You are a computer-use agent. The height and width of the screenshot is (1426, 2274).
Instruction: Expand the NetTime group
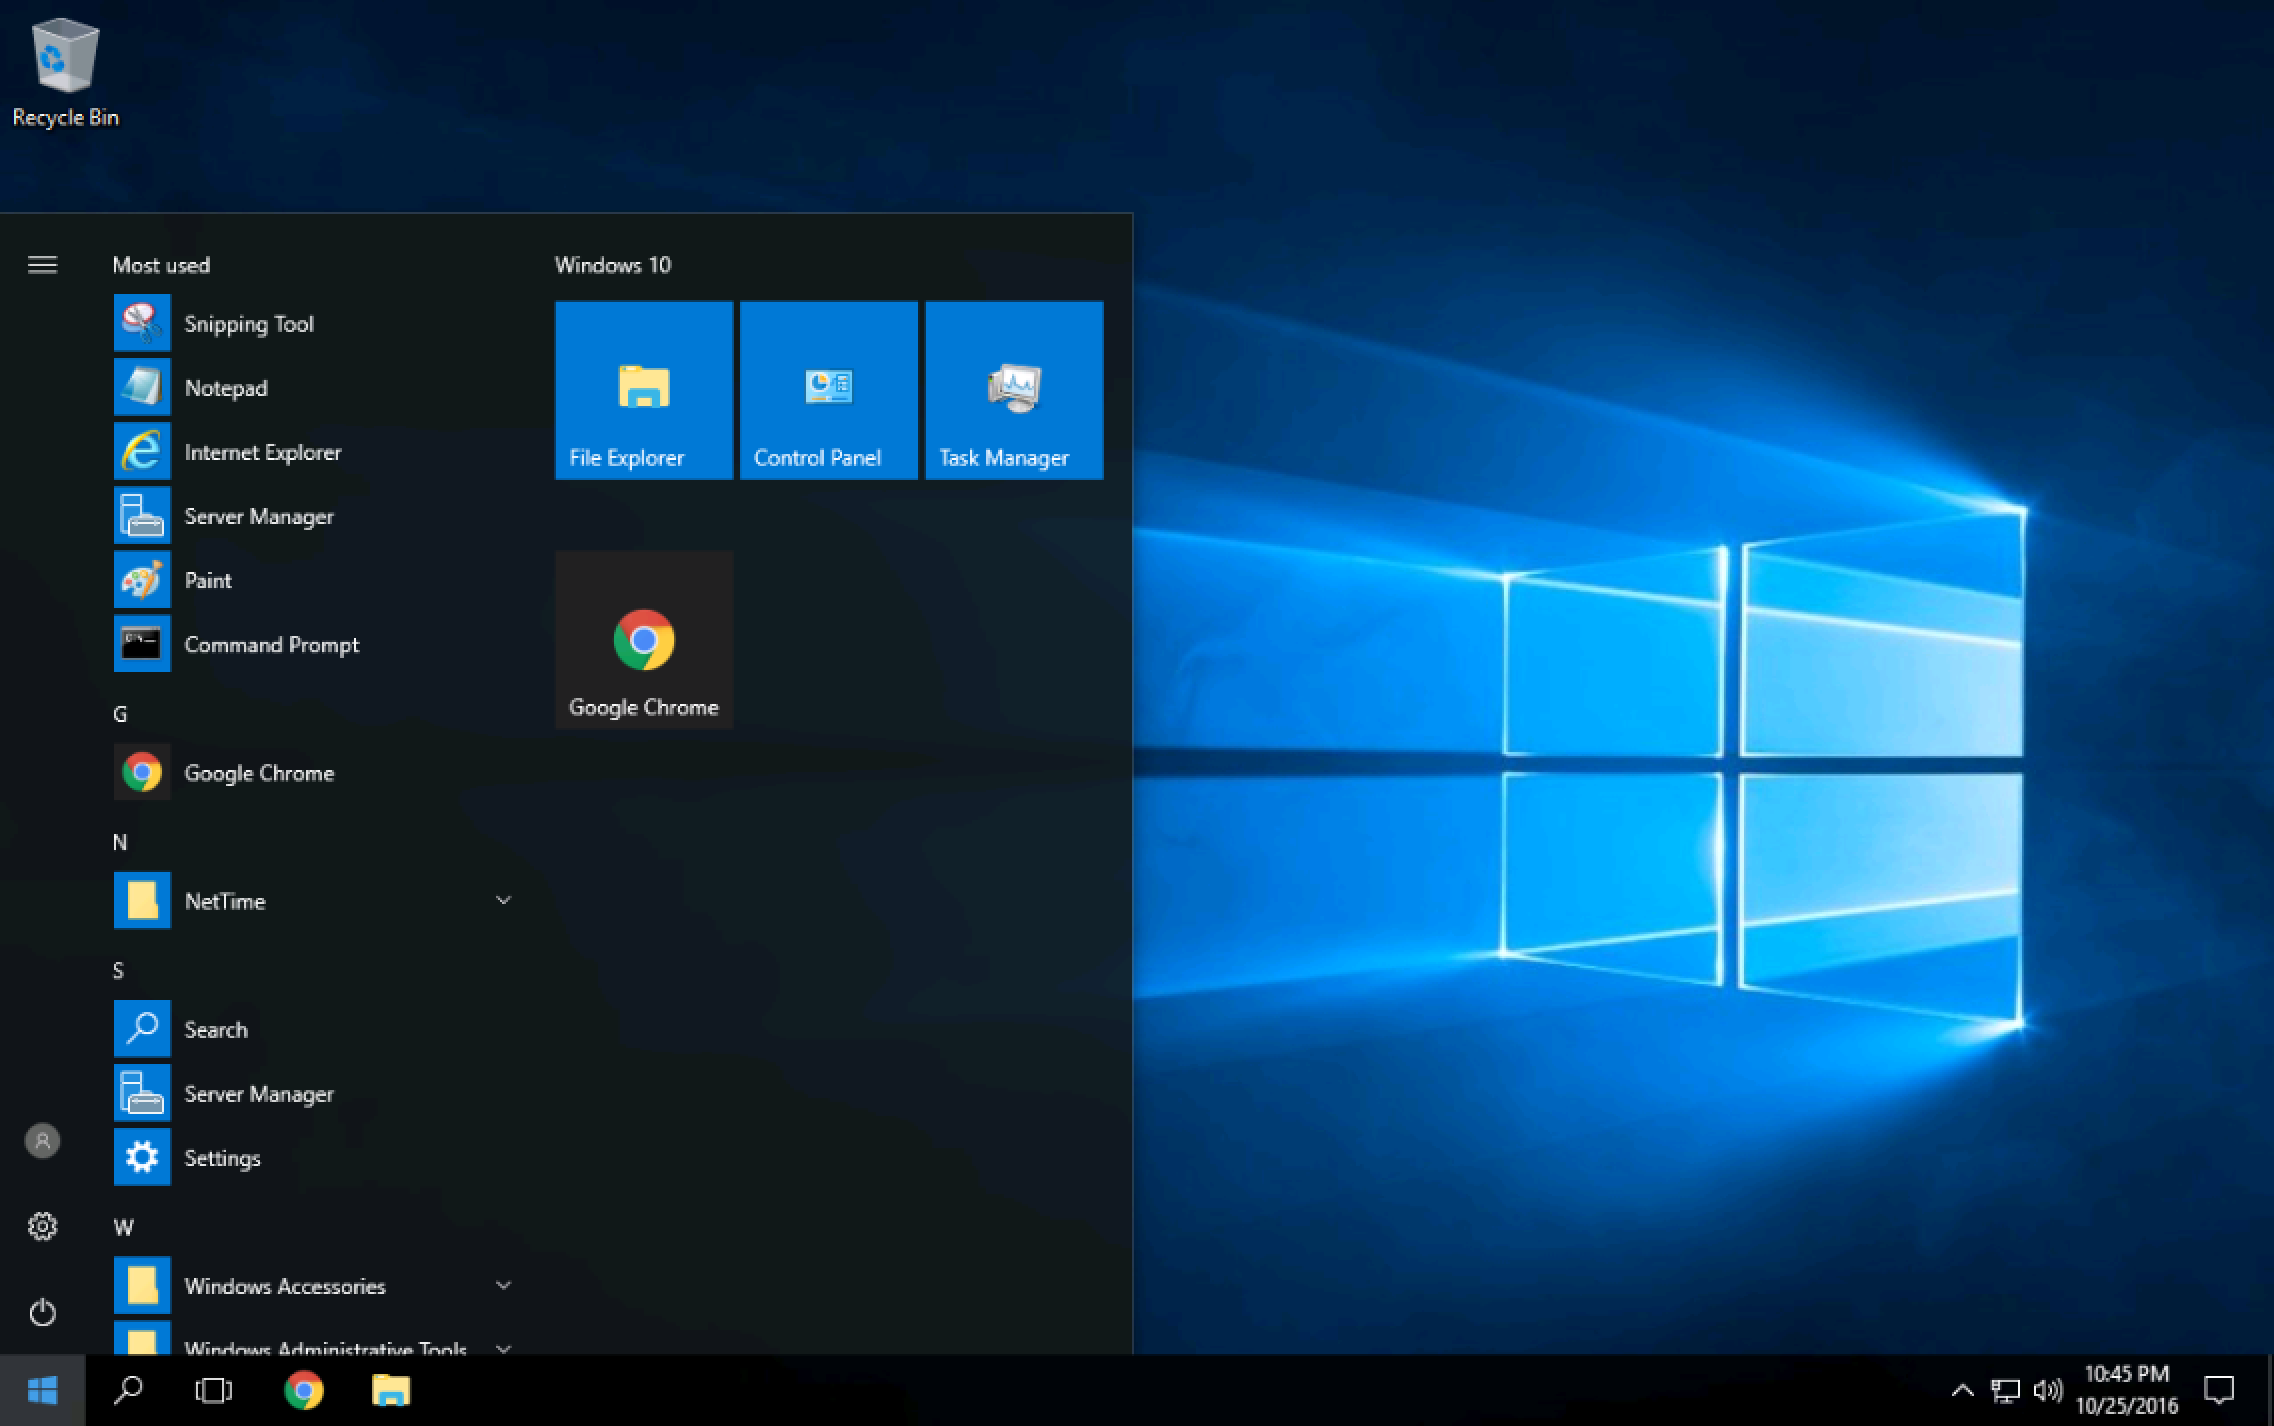coord(503,901)
